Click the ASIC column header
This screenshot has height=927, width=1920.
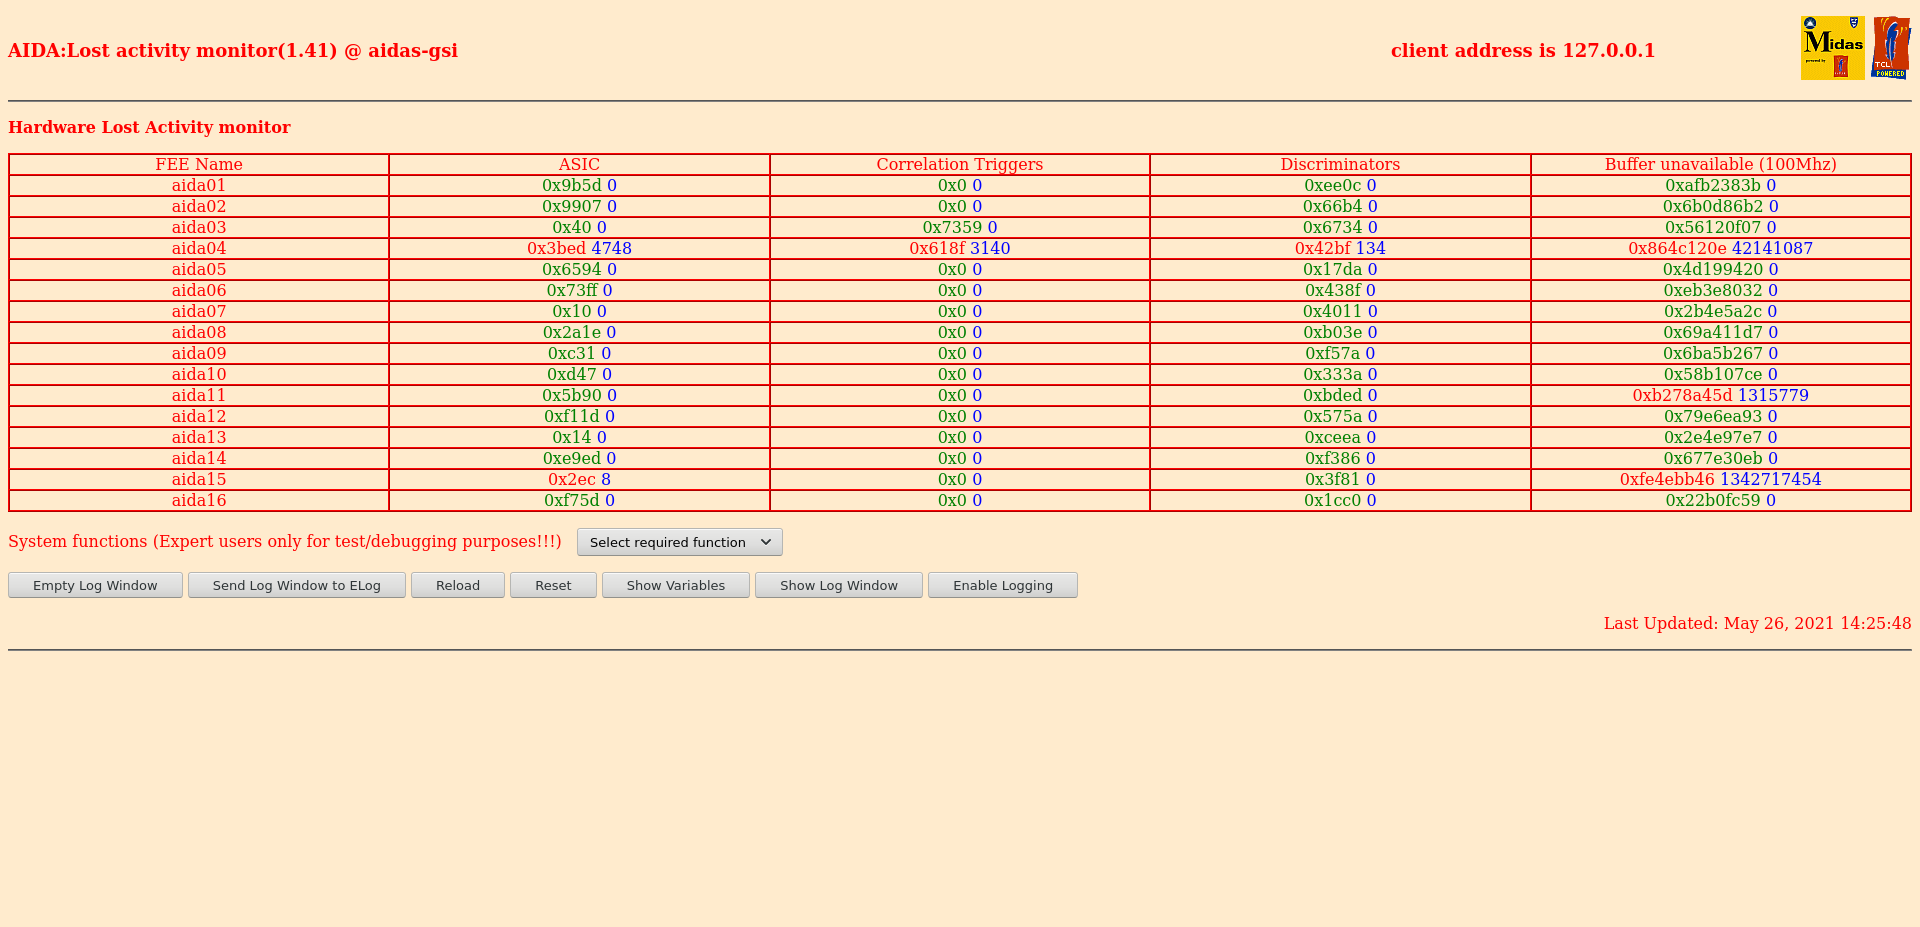pyautogui.click(x=579, y=164)
